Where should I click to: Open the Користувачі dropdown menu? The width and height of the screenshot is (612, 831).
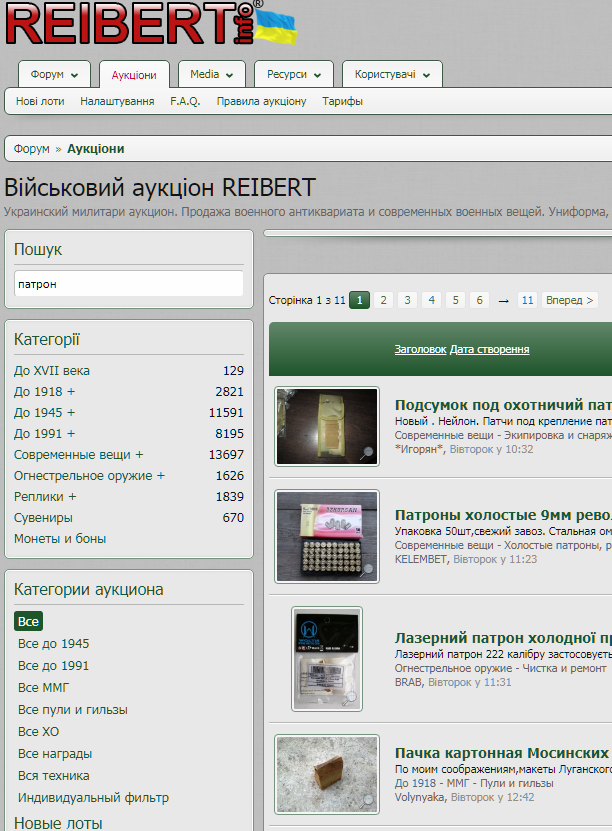(392, 75)
